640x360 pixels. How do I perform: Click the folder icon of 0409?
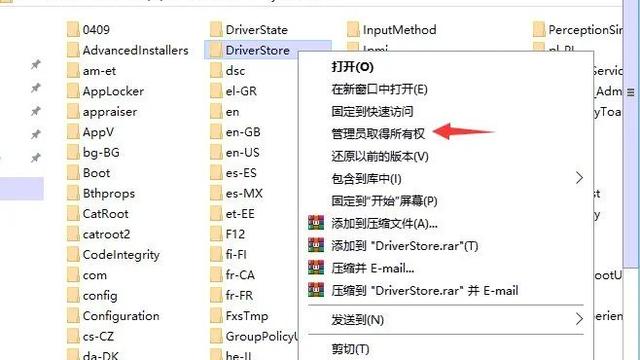coord(73,29)
